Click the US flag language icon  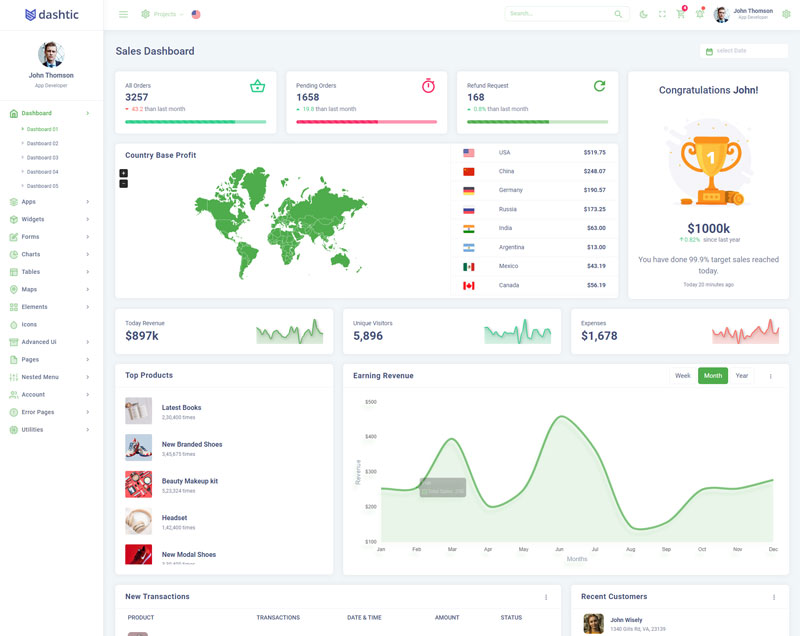point(196,14)
